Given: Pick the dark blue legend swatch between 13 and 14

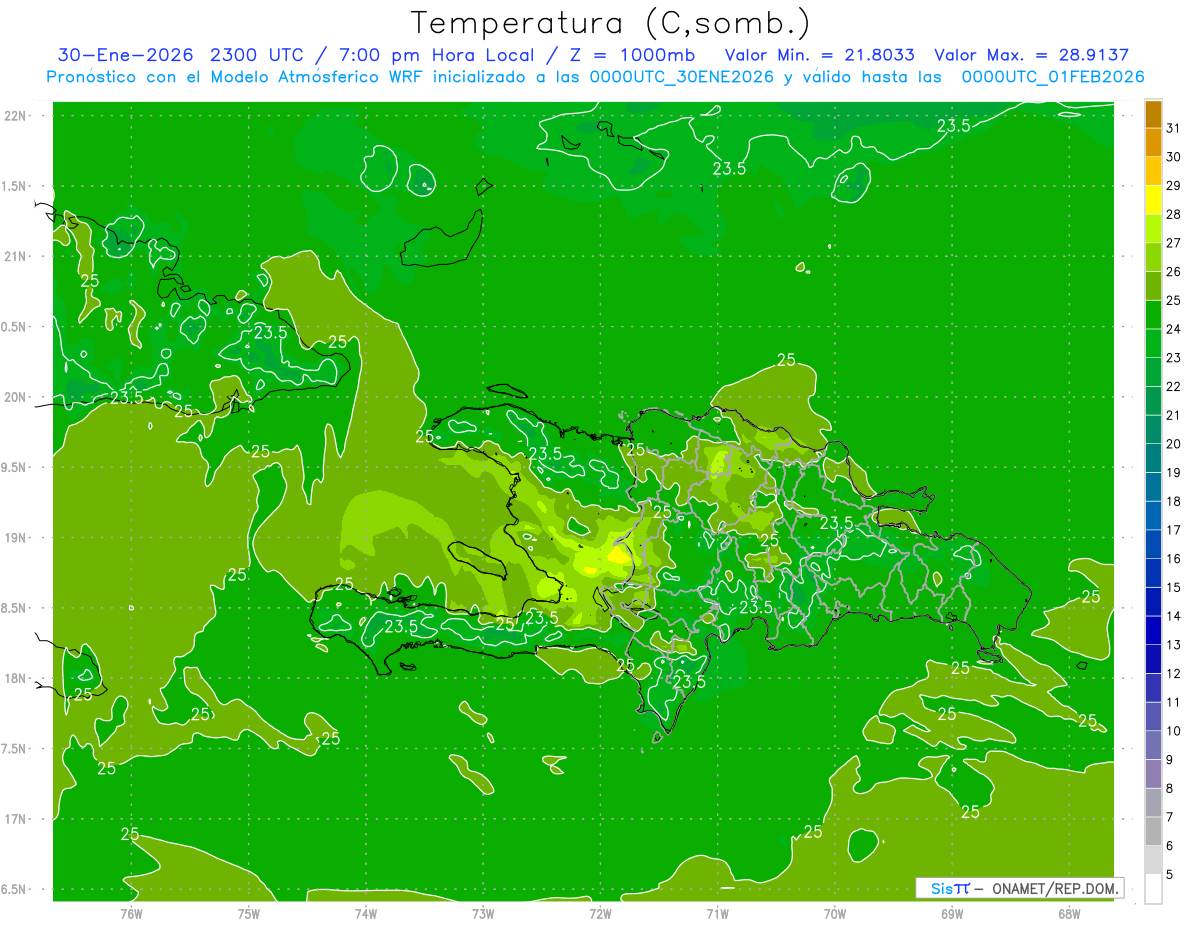Looking at the screenshot, I should 1153,630.
